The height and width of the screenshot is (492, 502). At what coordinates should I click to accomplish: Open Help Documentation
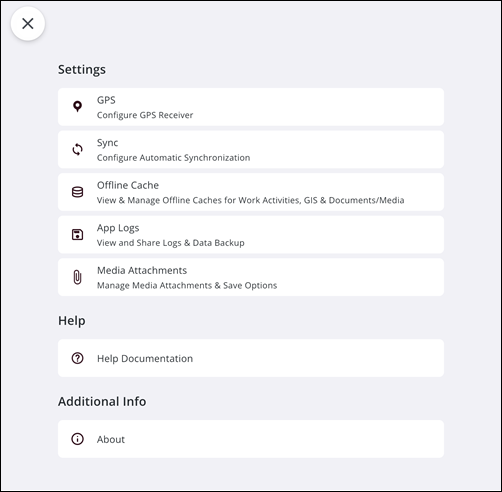251,358
